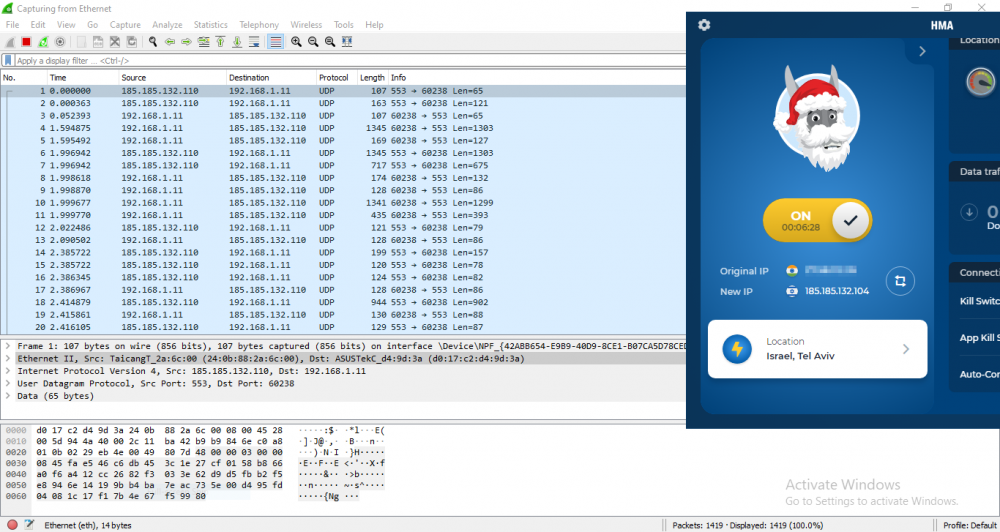This screenshot has width=1000, height=532.
Task: Open a capture file from the Wireshark toolbar
Action: 82,42
